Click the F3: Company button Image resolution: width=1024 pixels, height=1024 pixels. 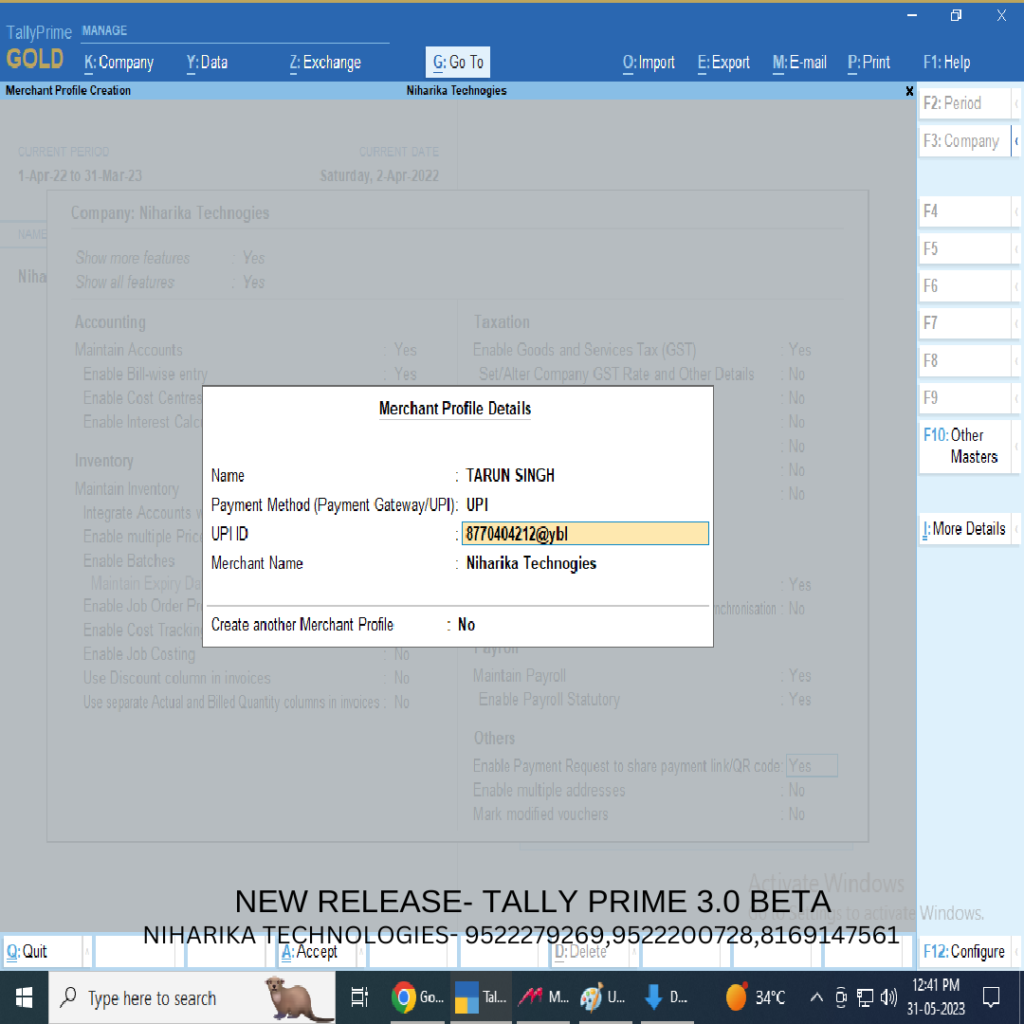click(965, 141)
